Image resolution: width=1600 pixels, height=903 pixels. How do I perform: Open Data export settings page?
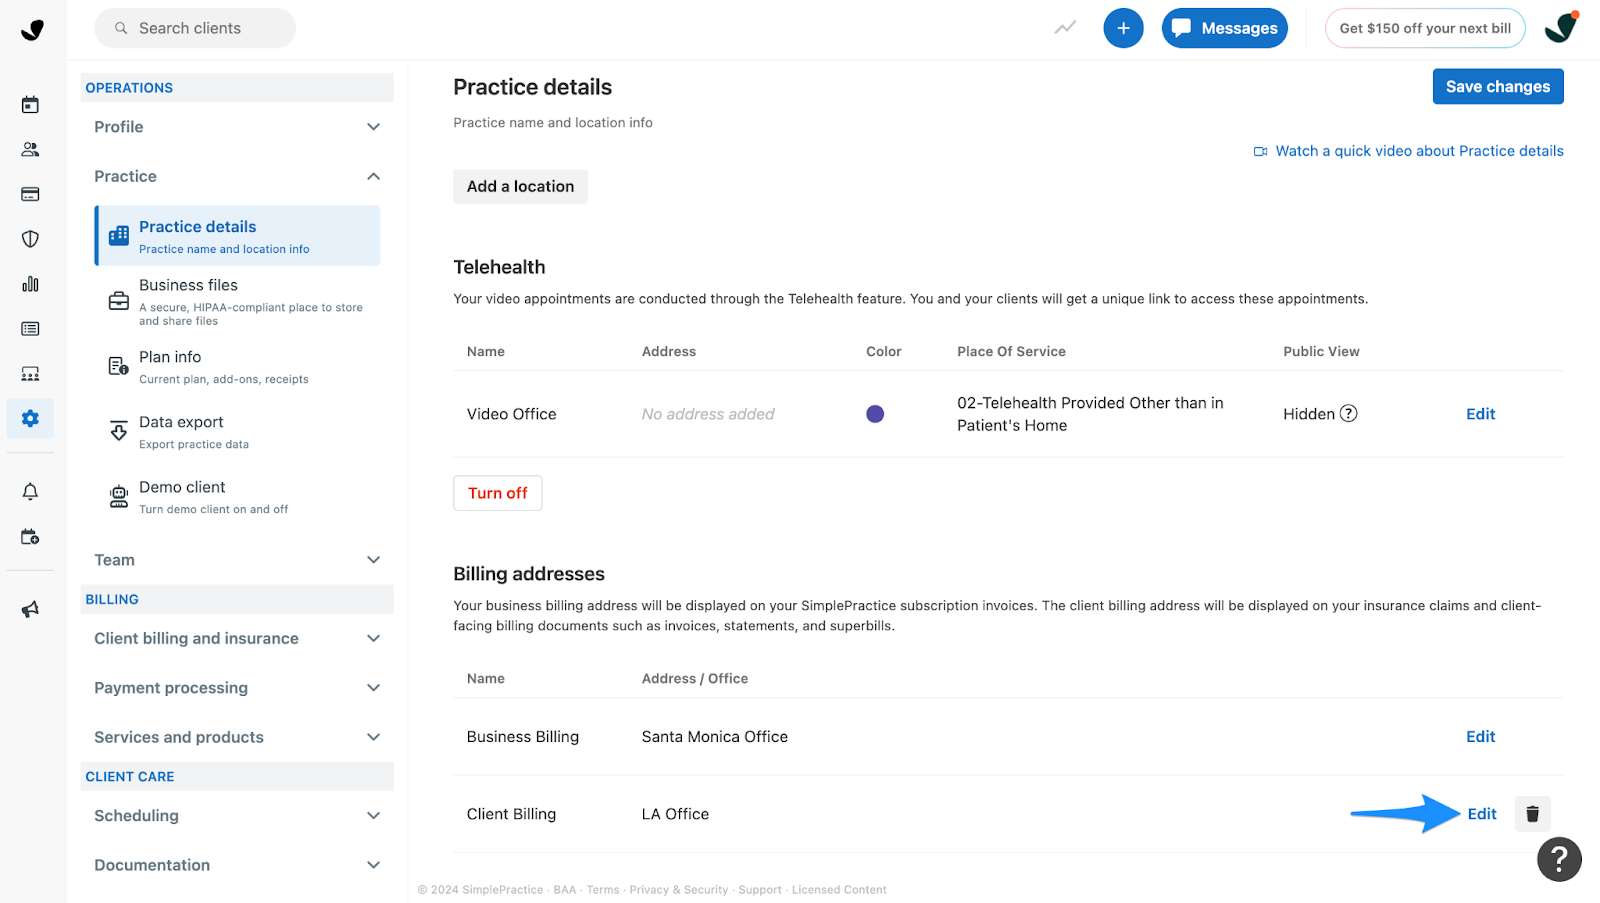tap(238, 431)
